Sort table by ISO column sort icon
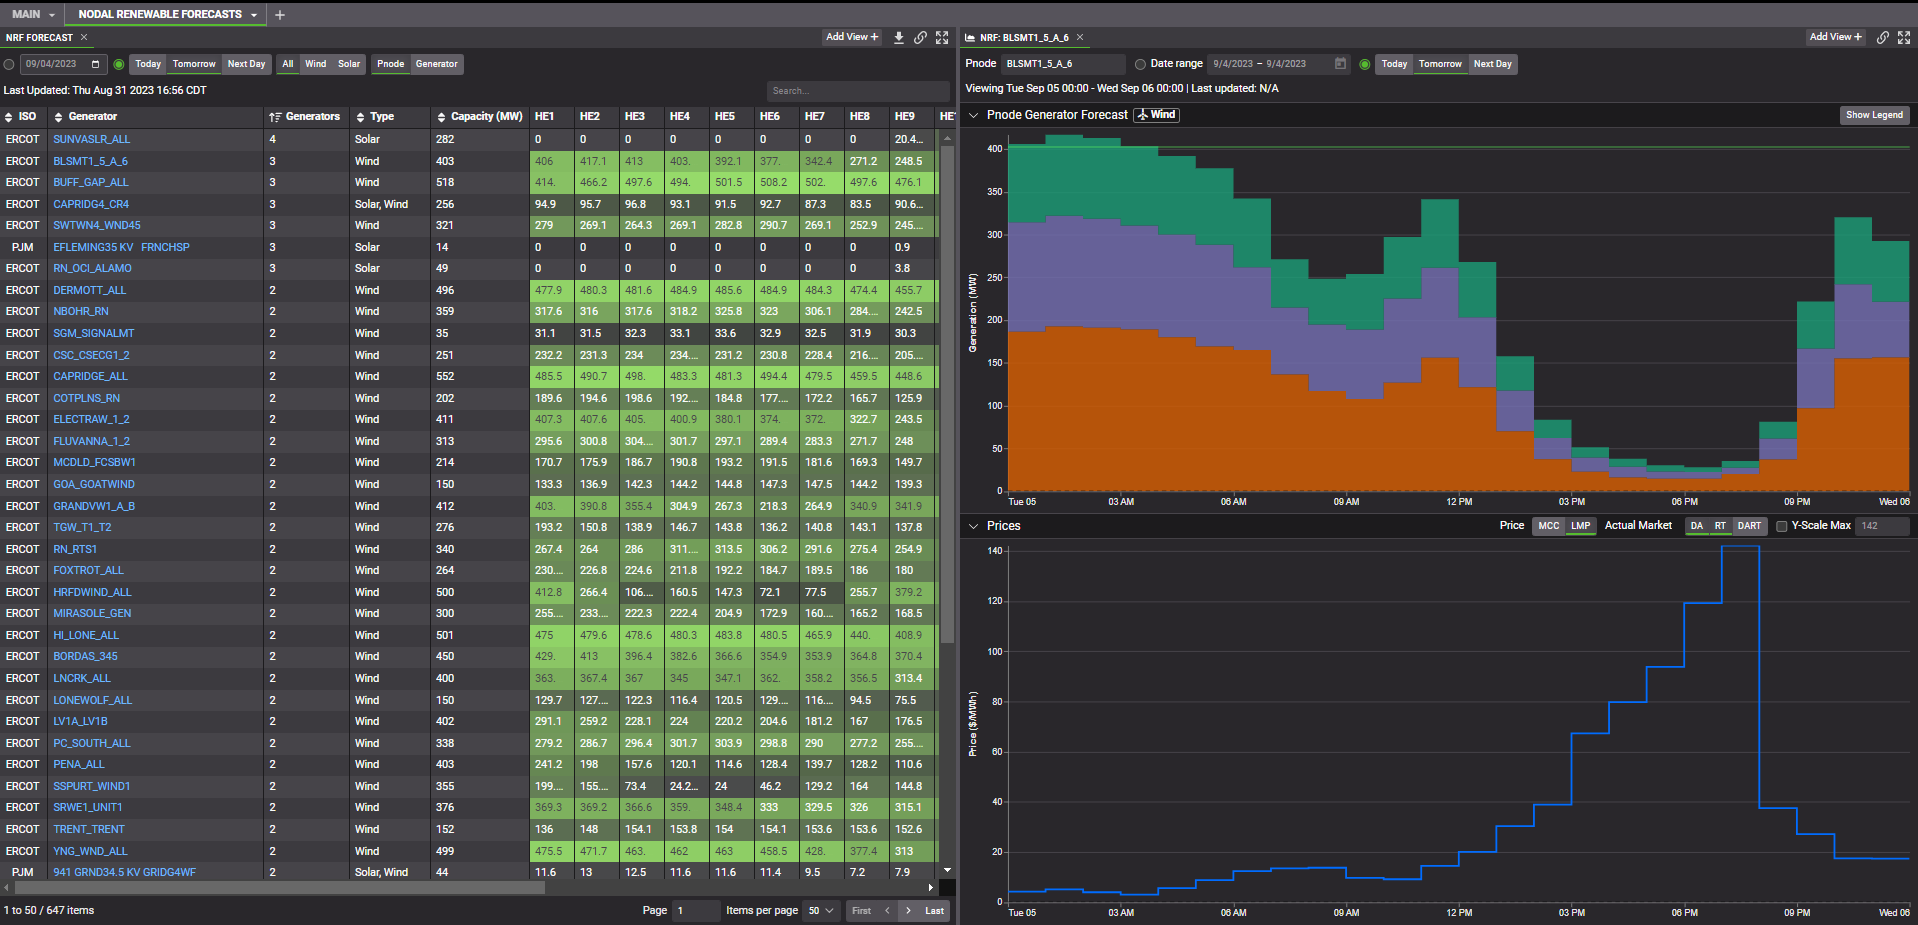This screenshot has height=925, width=1918. click(9, 117)
